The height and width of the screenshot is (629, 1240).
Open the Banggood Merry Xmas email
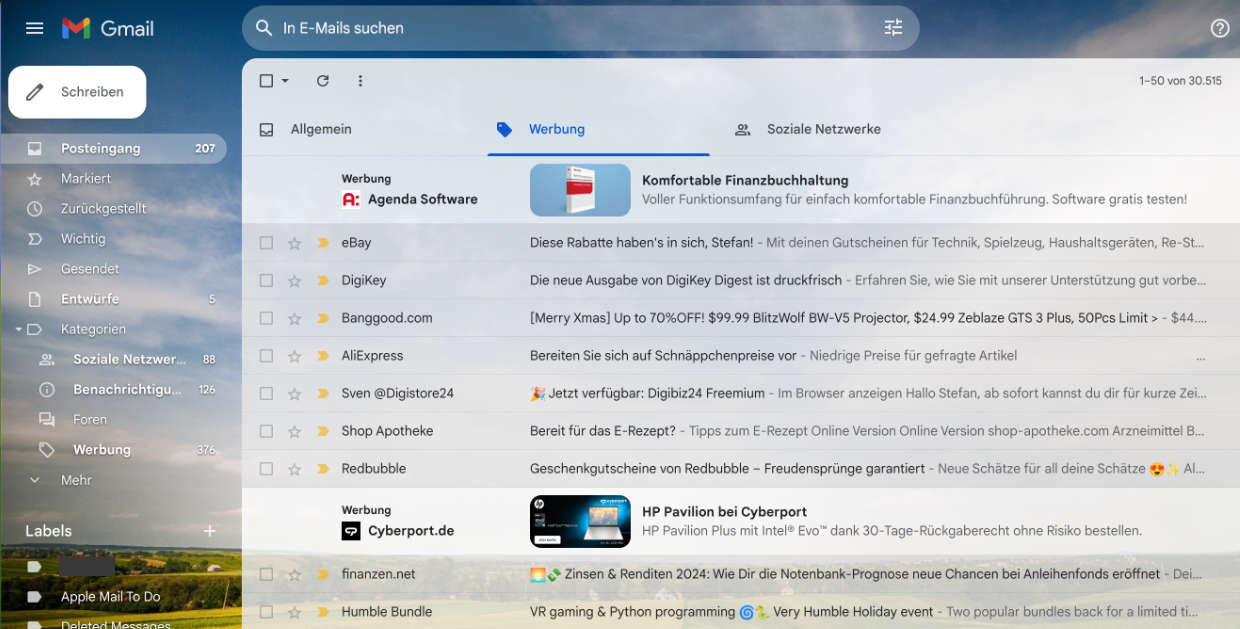coord(740,318)
